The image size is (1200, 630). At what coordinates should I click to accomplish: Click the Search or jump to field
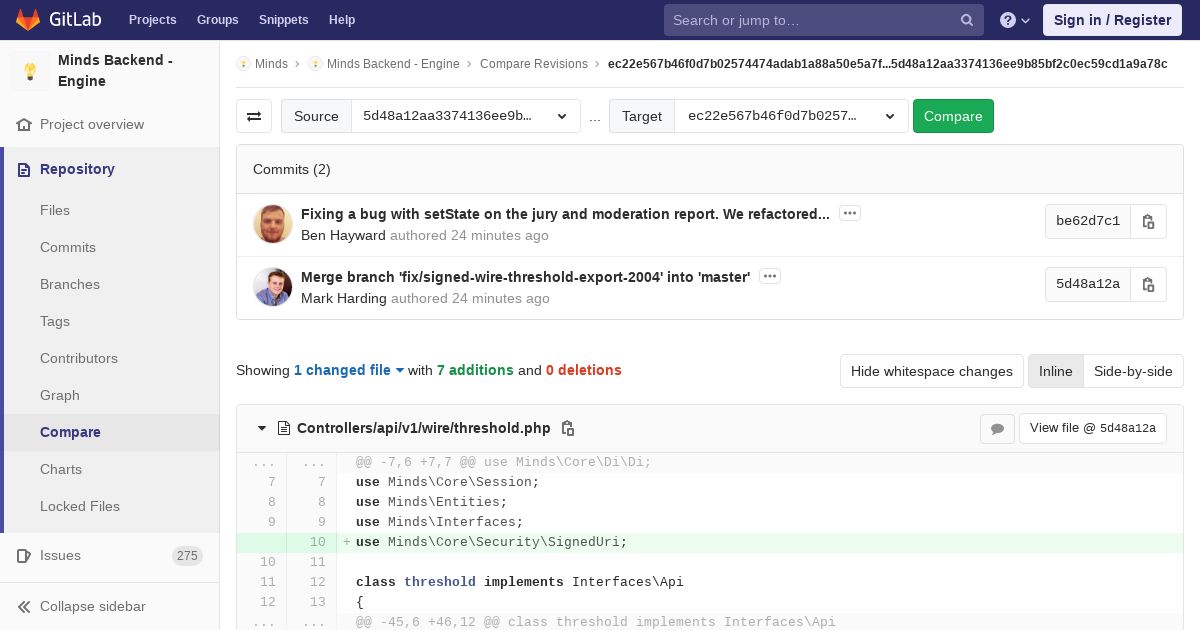pyautogui.click(x=810, y=20)
